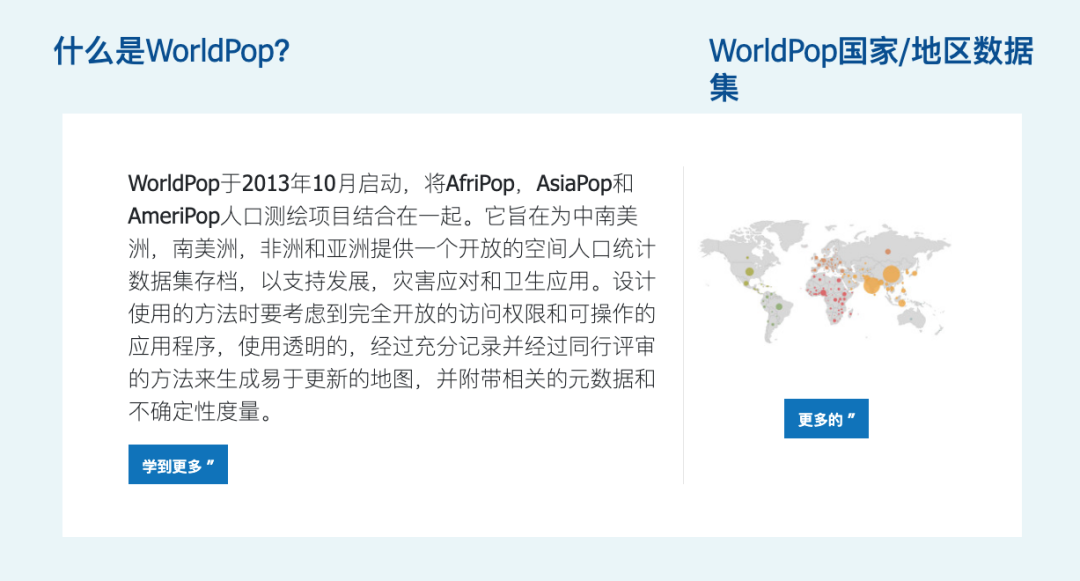Click the 更多的 button under the map
Image resolution: width=1080 pixels, height=581 pixels.
click(x=826, y=419)
